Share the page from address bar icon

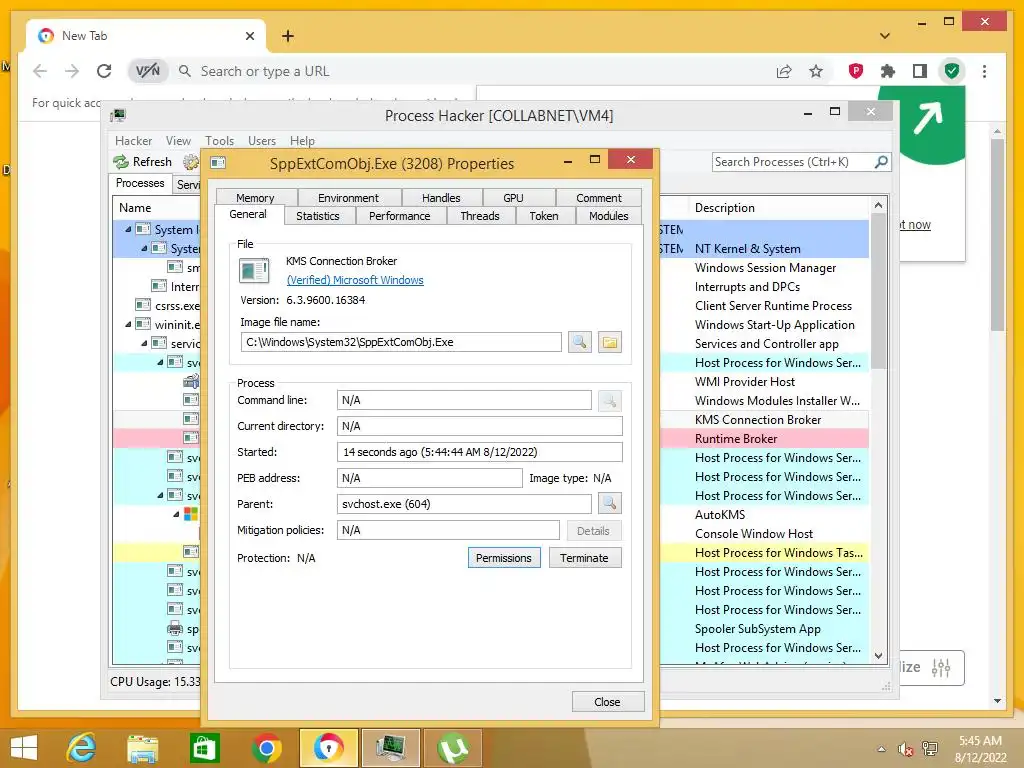click(784, 71)
